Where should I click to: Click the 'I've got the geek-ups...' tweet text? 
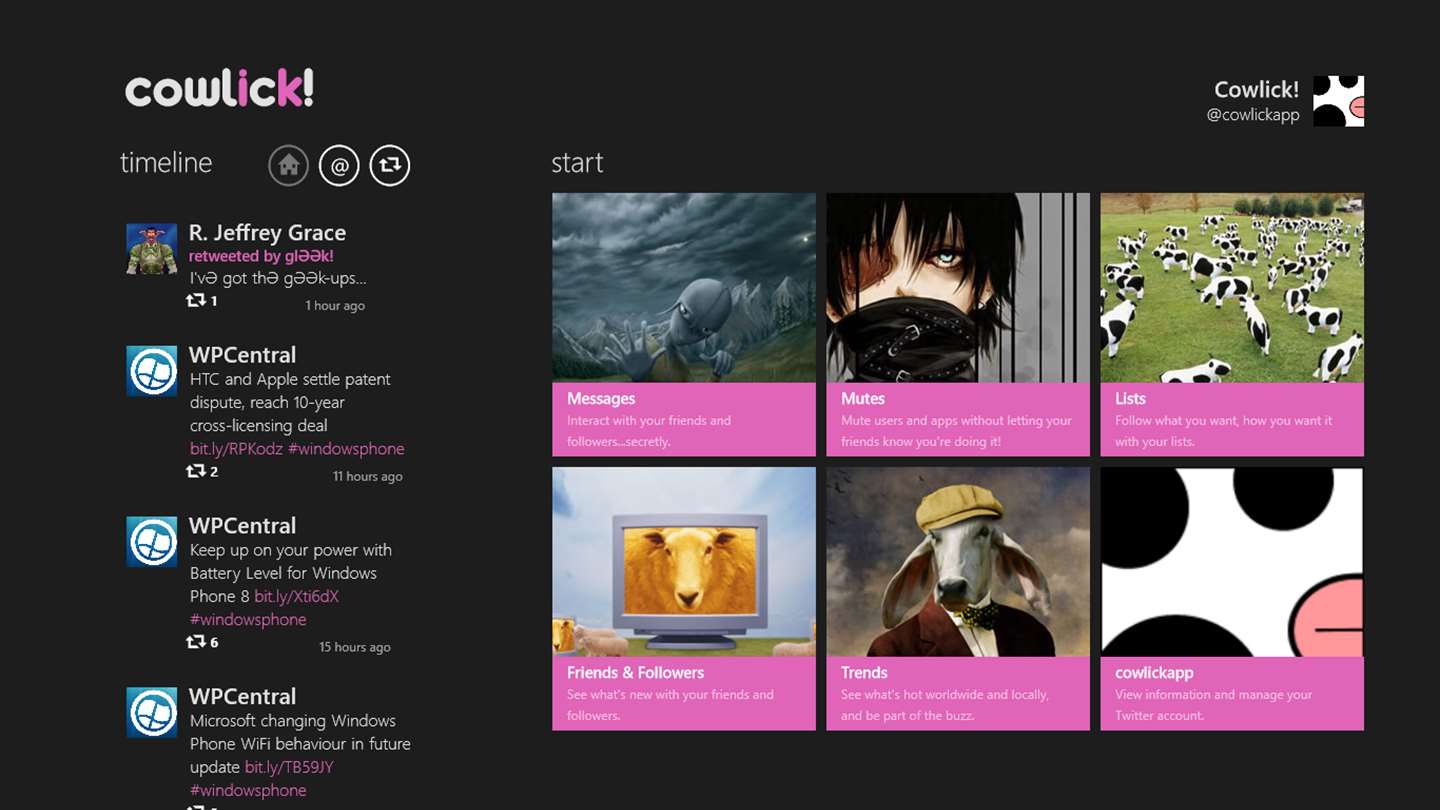278,279
